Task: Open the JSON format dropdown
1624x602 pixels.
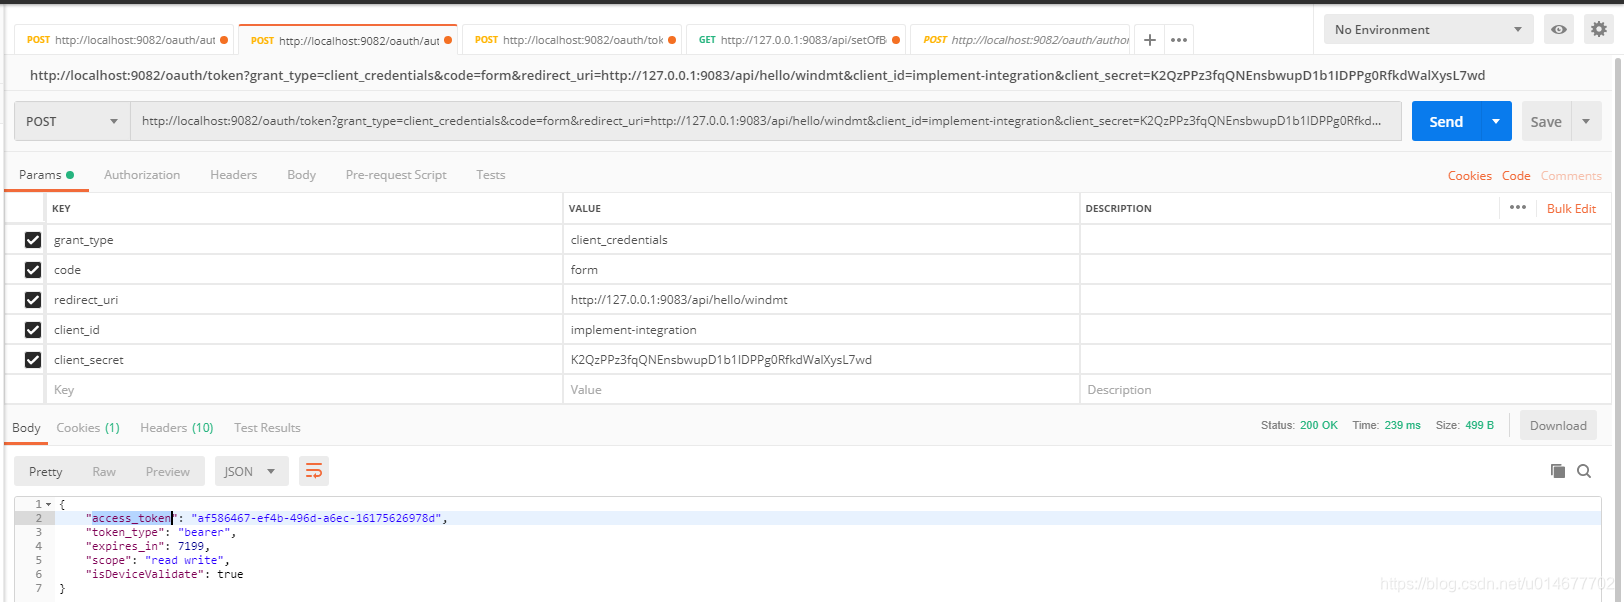Action: click(251, 471)
